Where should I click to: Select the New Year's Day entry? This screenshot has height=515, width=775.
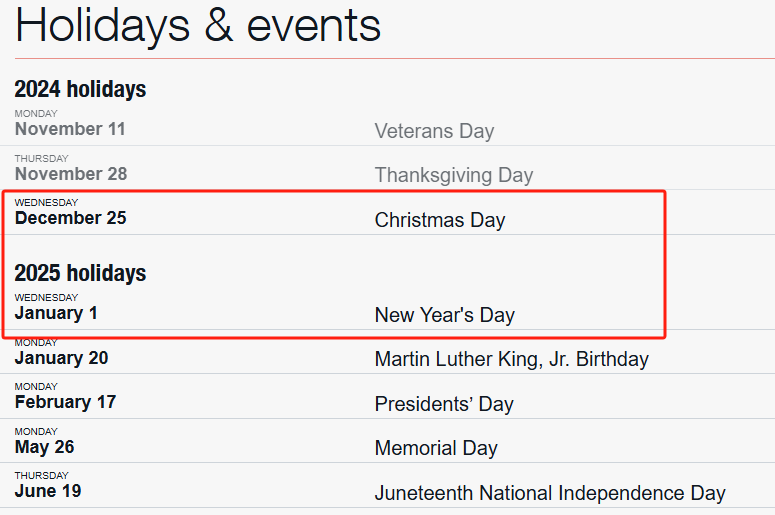click(445, 315)
